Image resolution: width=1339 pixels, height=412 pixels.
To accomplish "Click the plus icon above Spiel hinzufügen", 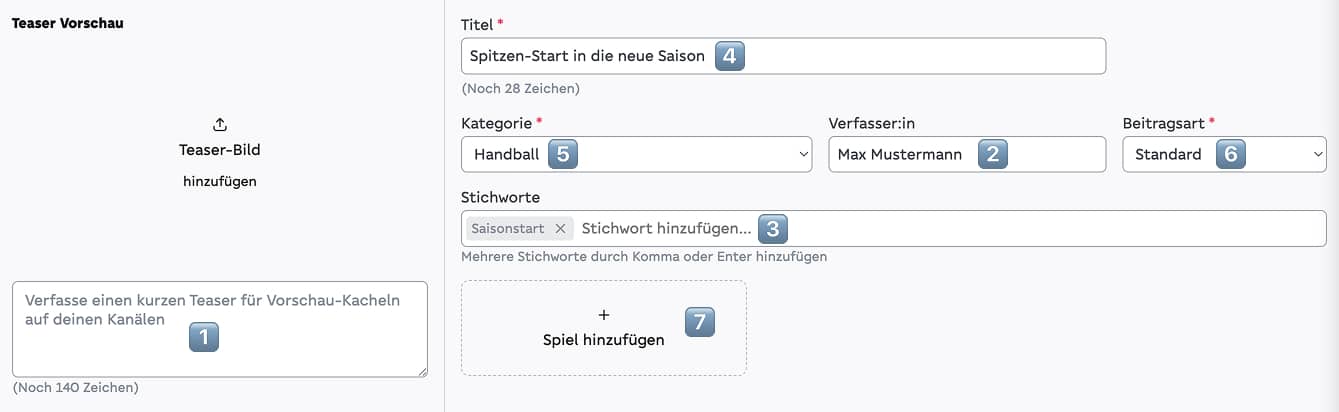I will click(603, 314).
